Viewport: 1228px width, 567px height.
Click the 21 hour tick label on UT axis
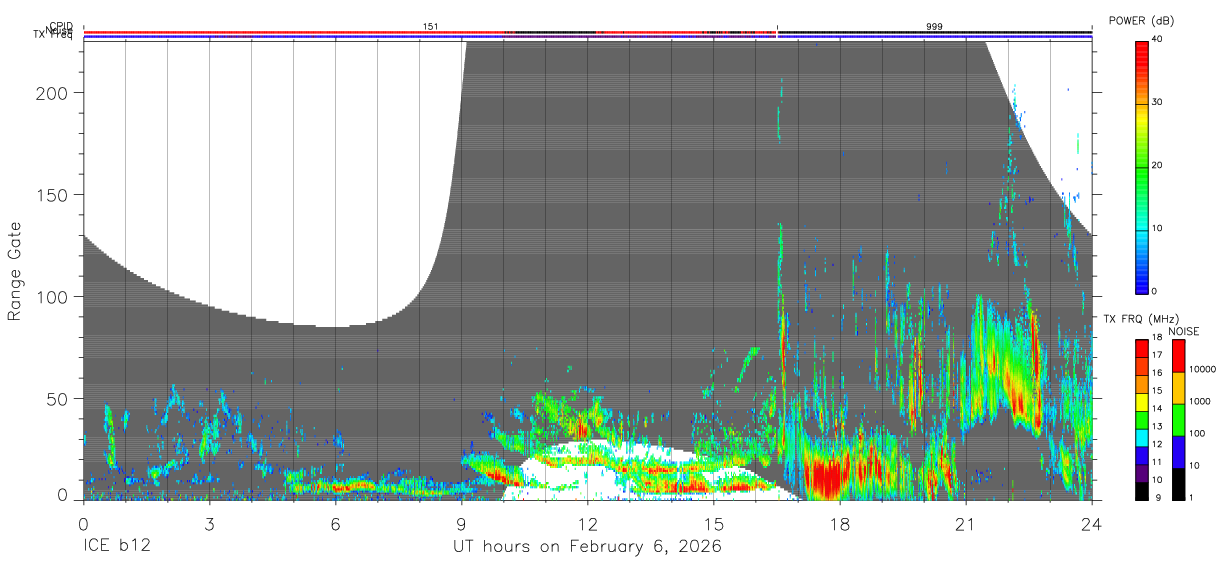966,524
